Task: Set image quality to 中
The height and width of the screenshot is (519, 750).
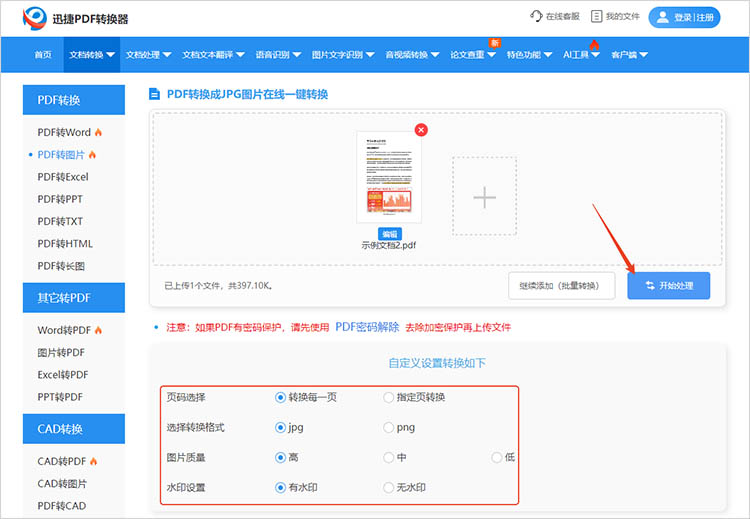Action: click(x=388, y=457)
